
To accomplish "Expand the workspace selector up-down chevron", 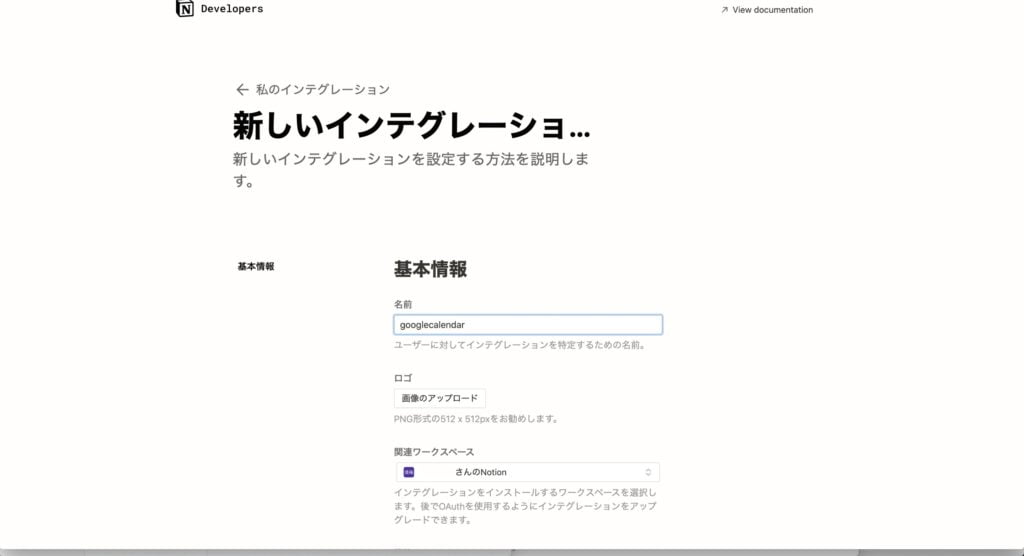I will [x=647, y=472].
